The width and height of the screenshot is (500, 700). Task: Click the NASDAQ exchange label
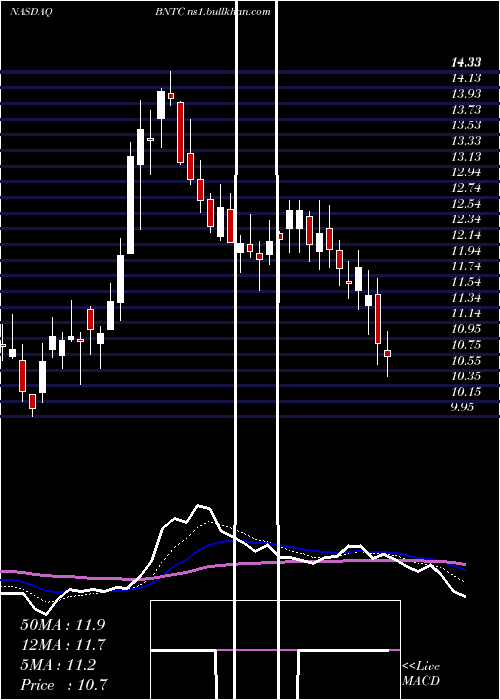click(x=31, y=12)
